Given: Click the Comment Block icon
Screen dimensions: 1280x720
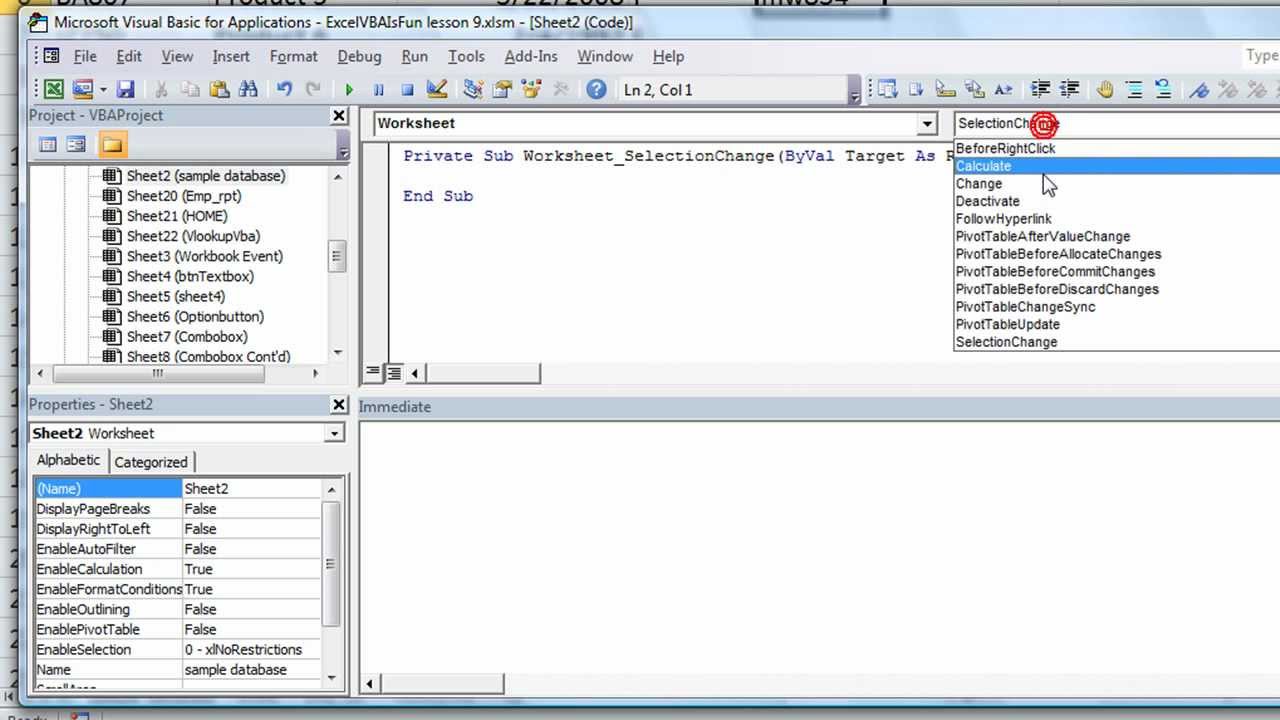Looking at the screenshot, I should tap(1134, 90).
